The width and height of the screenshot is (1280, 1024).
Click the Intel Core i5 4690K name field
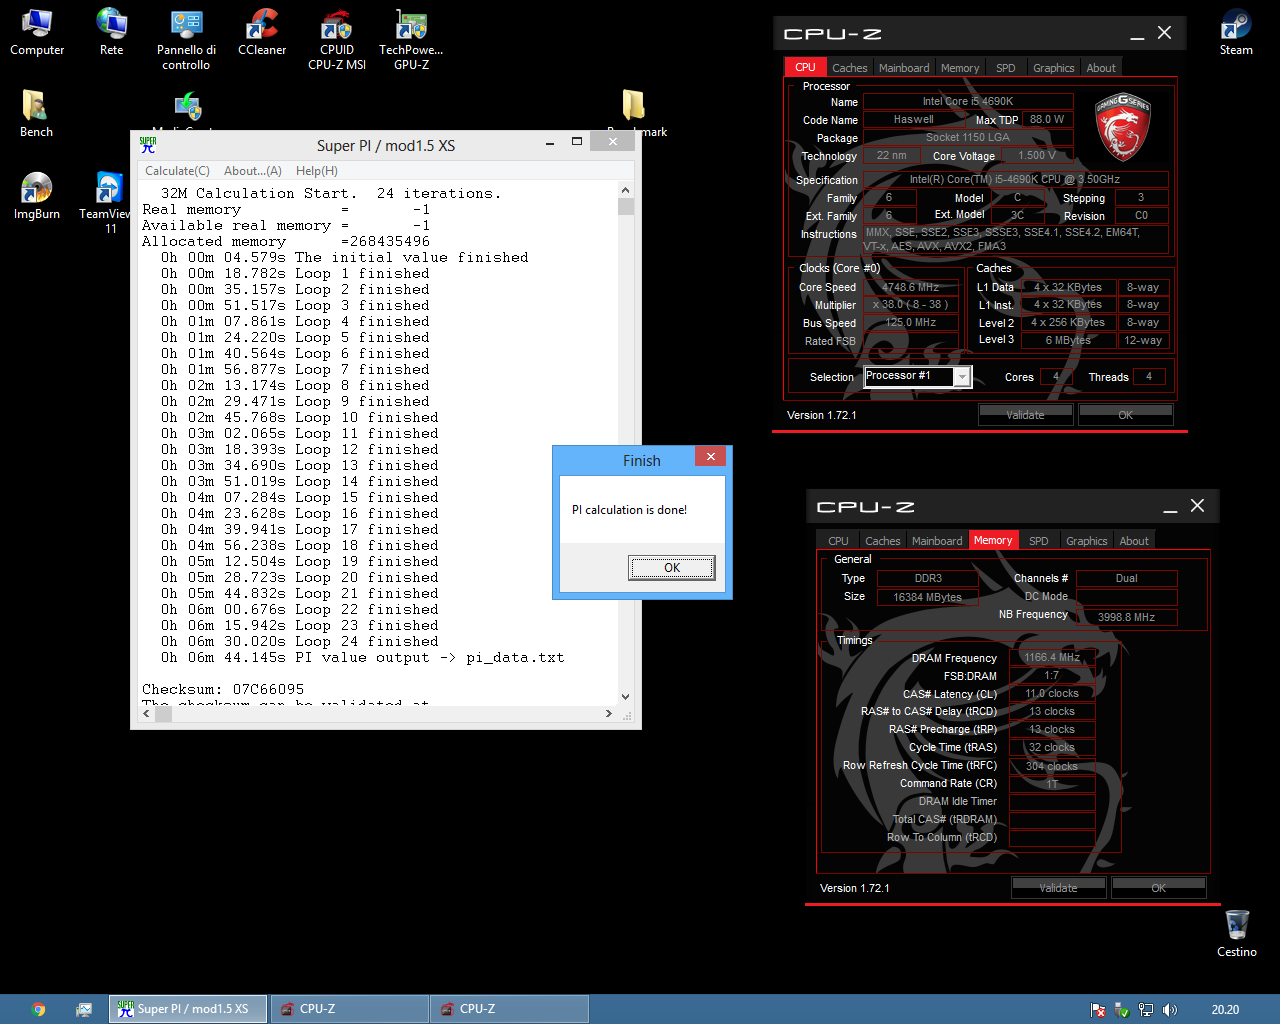click(x=968, y=101)
